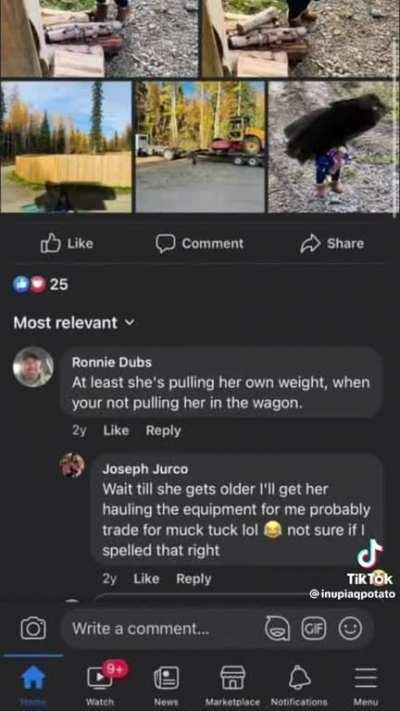The height and width of the screenshot is (711, 400).
Task: Like Joseph Jurco's reply
Action: 146,579
